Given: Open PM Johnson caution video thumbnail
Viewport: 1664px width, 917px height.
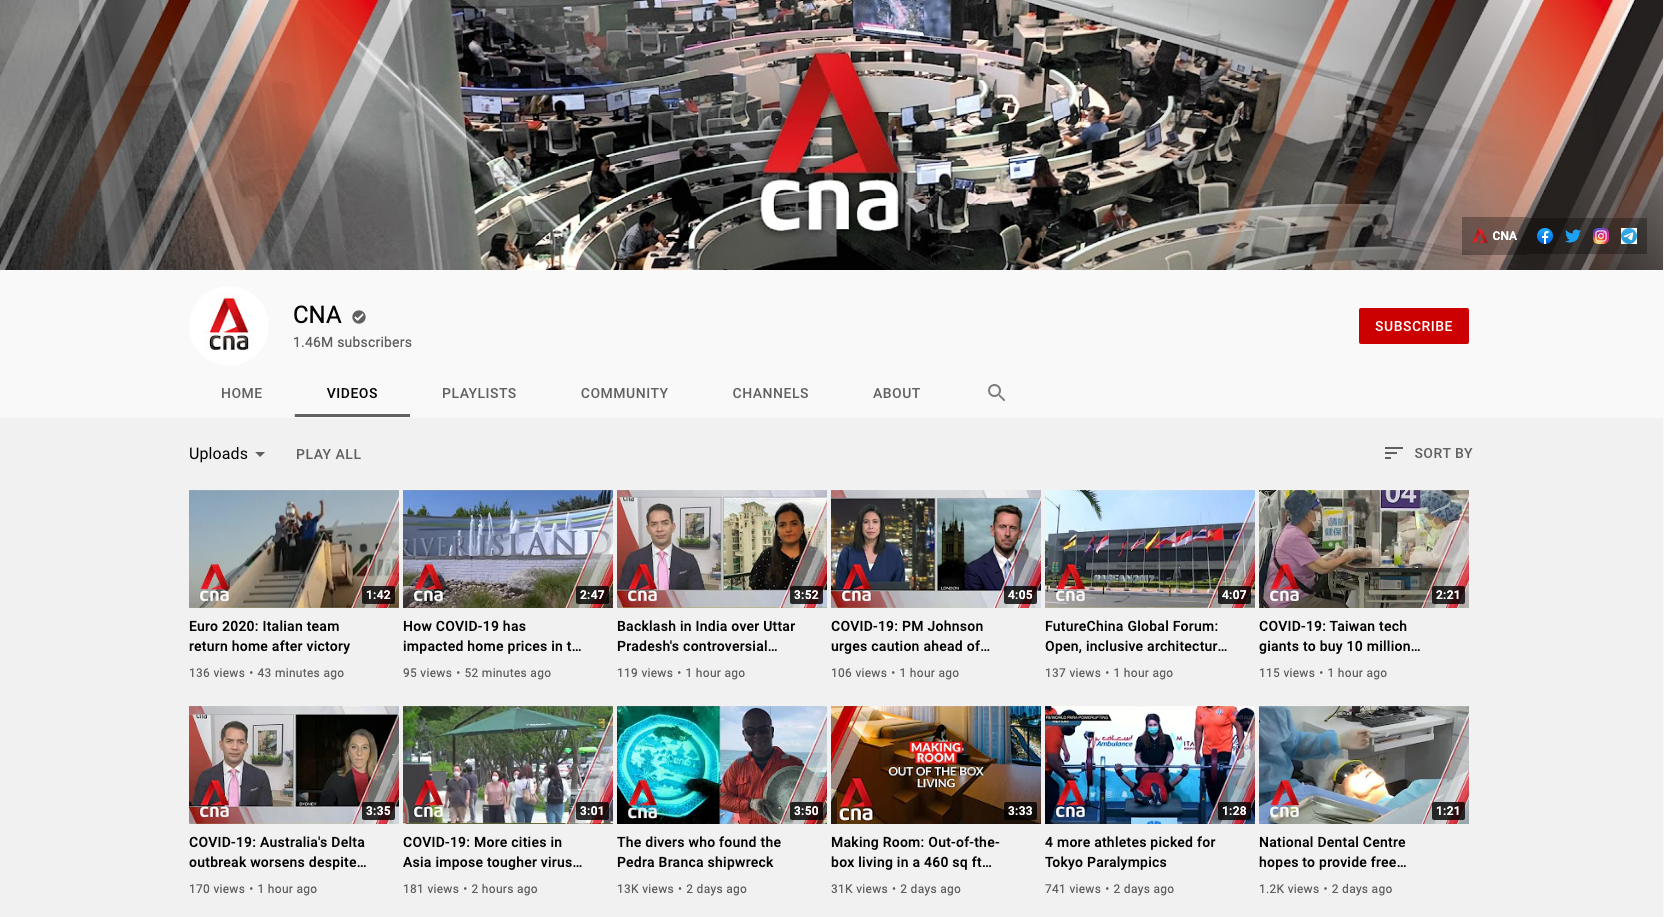Looking at the screenshot, I should (936, 549).
